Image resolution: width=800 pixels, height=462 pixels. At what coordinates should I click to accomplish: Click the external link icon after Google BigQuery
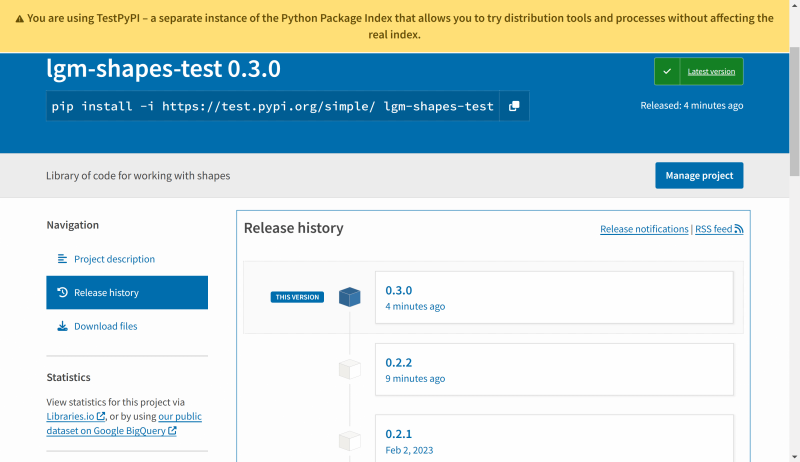172,430
